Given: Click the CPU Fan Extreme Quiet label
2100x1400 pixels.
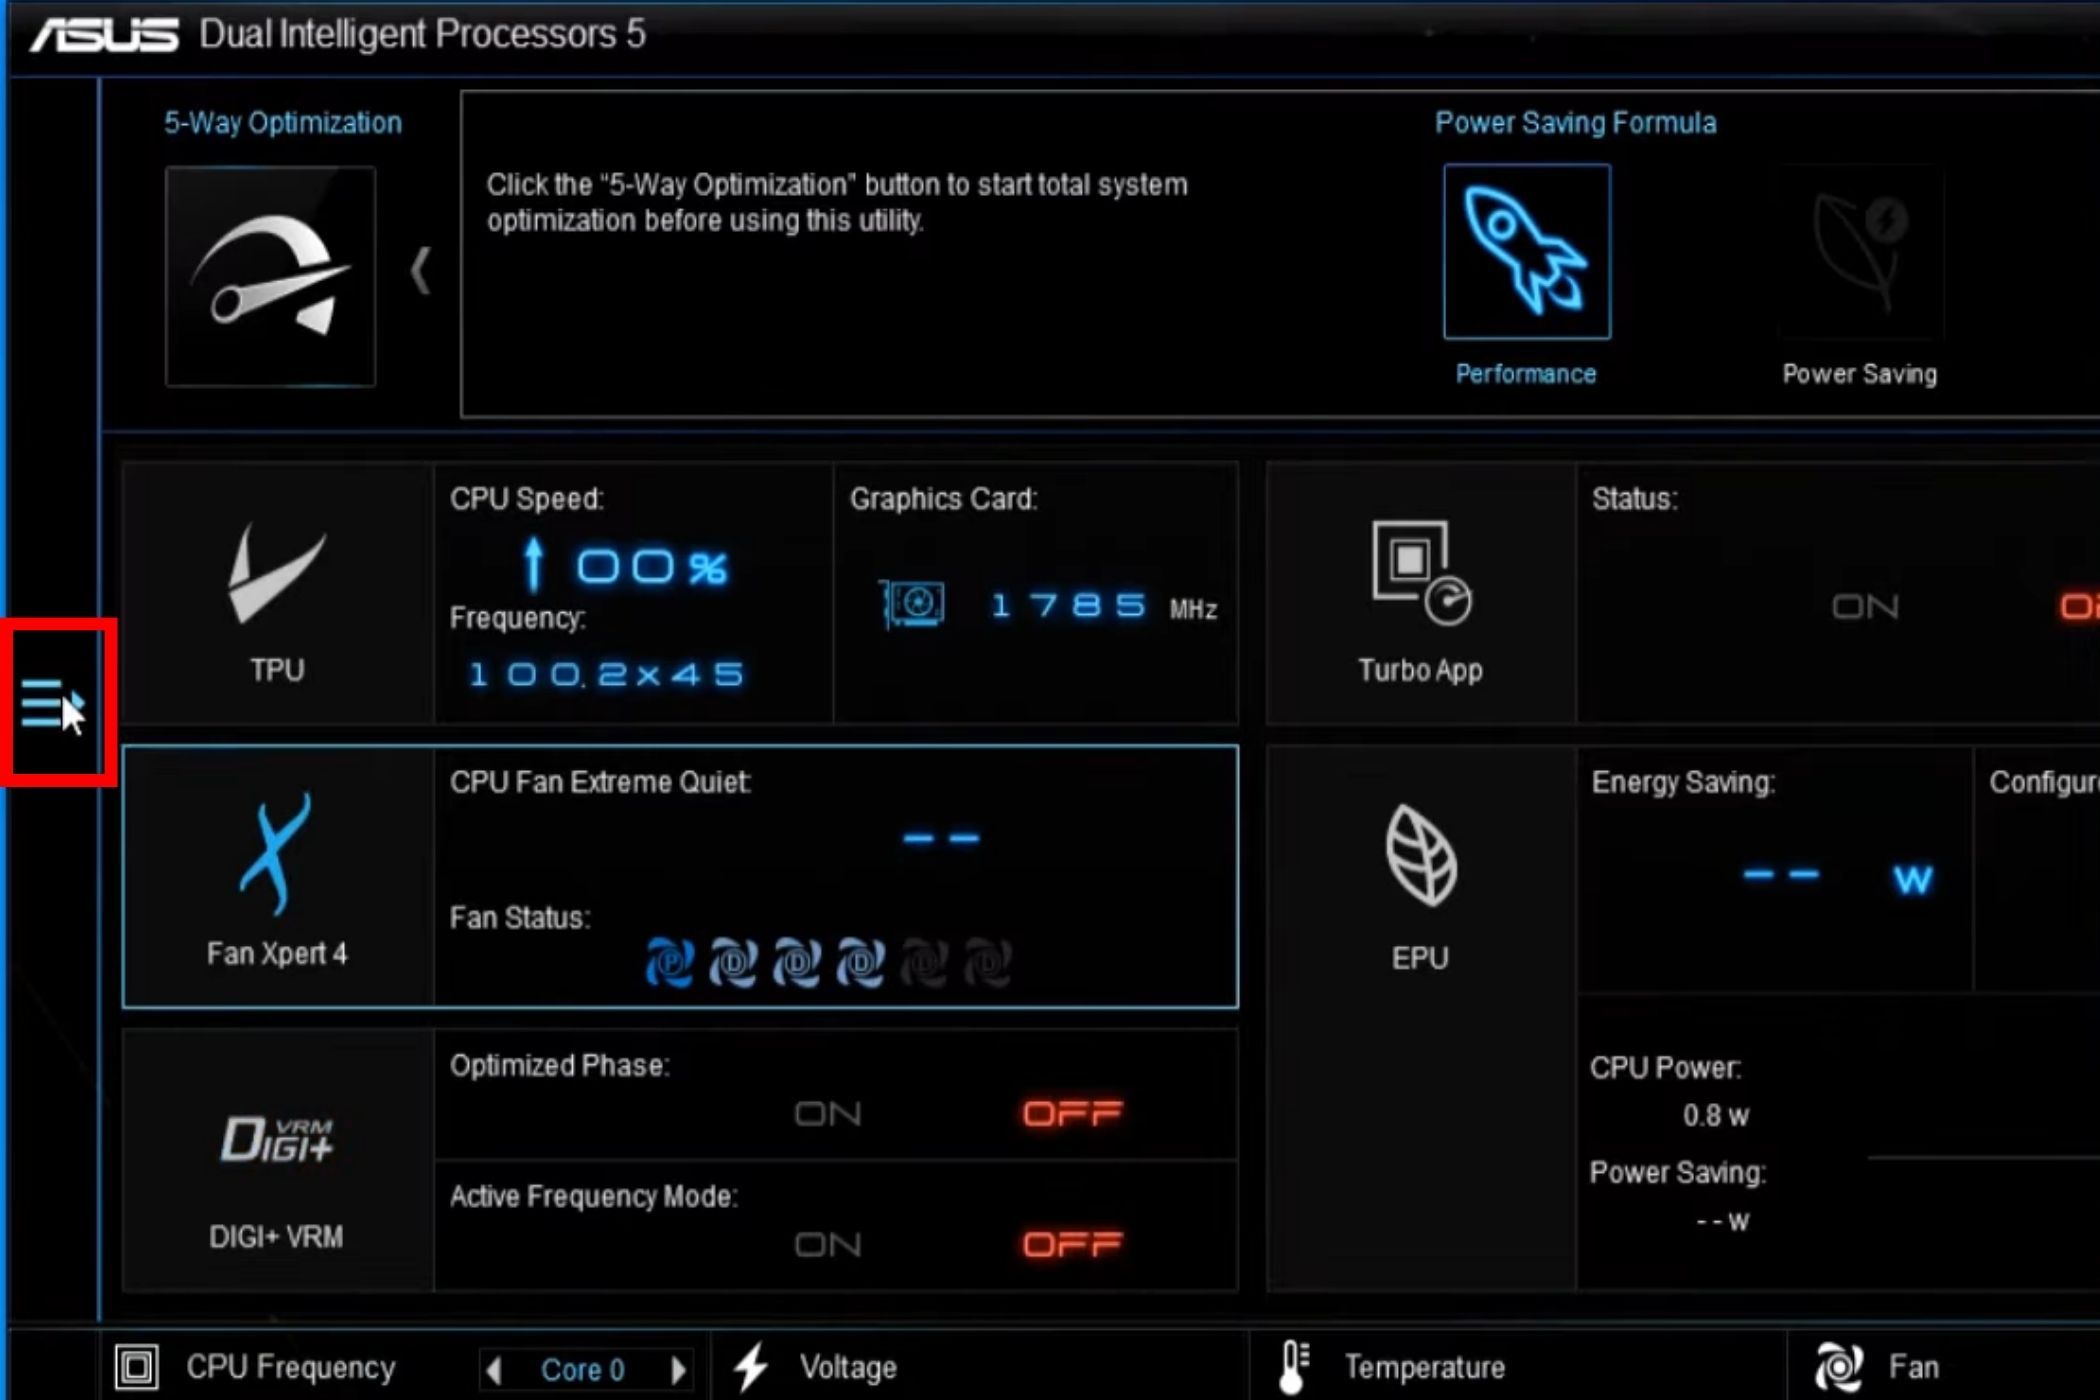Looking at the screenshot, I should pyautogui.click(x=600, y=782).
